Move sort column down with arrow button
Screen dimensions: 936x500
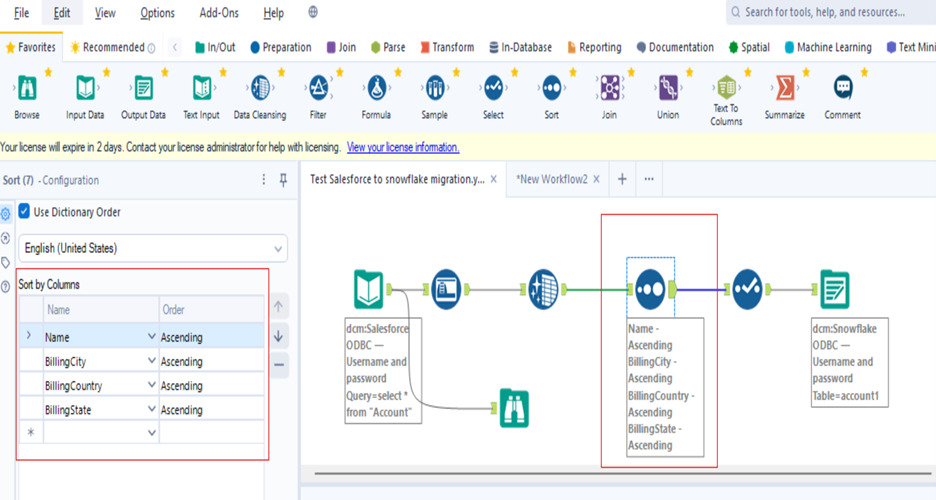click(x=280, y=337)
